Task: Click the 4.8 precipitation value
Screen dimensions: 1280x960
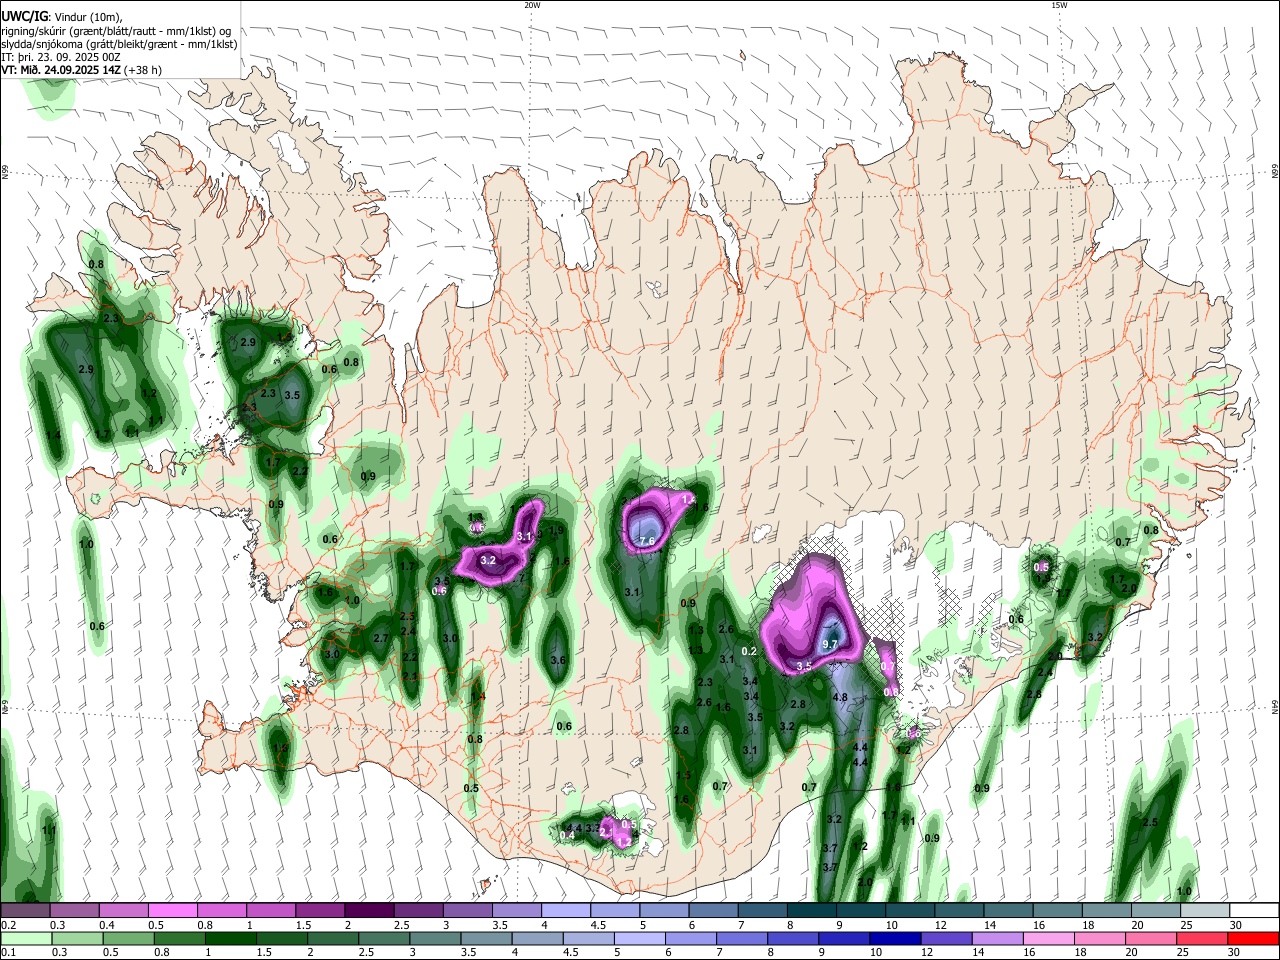Action: coord(840,697)
